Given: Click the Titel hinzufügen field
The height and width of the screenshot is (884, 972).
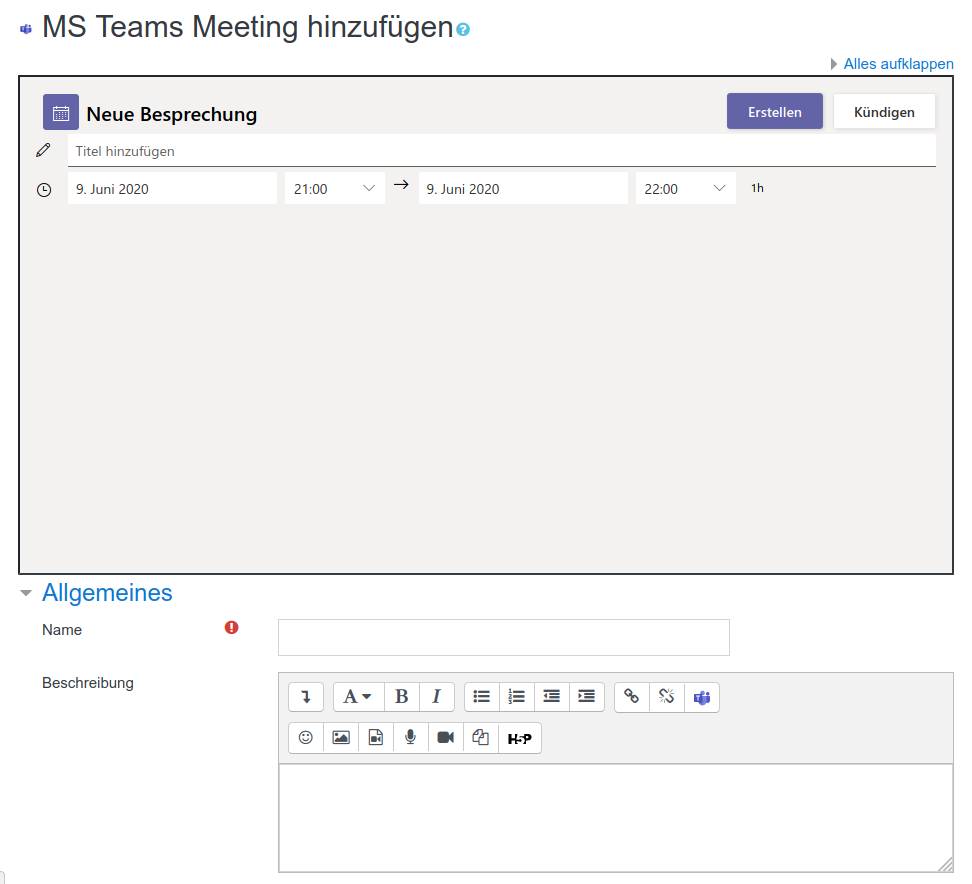Looking at the screenshot, I should pos(501,151).
